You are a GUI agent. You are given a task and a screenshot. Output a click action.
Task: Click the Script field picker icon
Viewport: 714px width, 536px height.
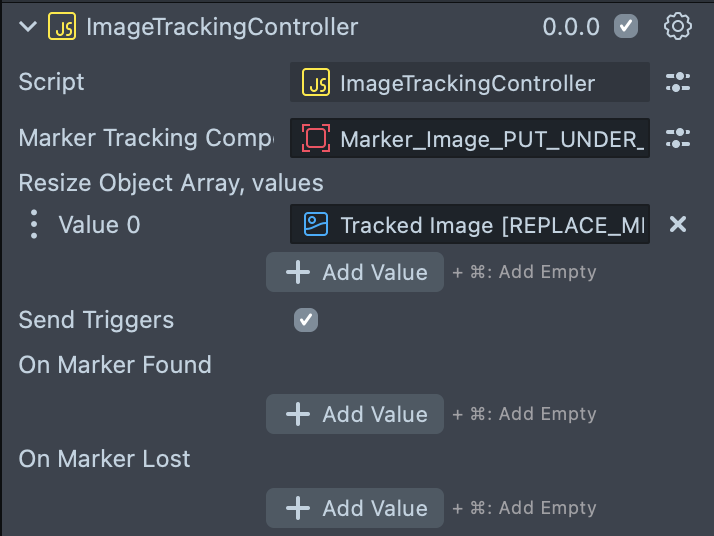678,83
